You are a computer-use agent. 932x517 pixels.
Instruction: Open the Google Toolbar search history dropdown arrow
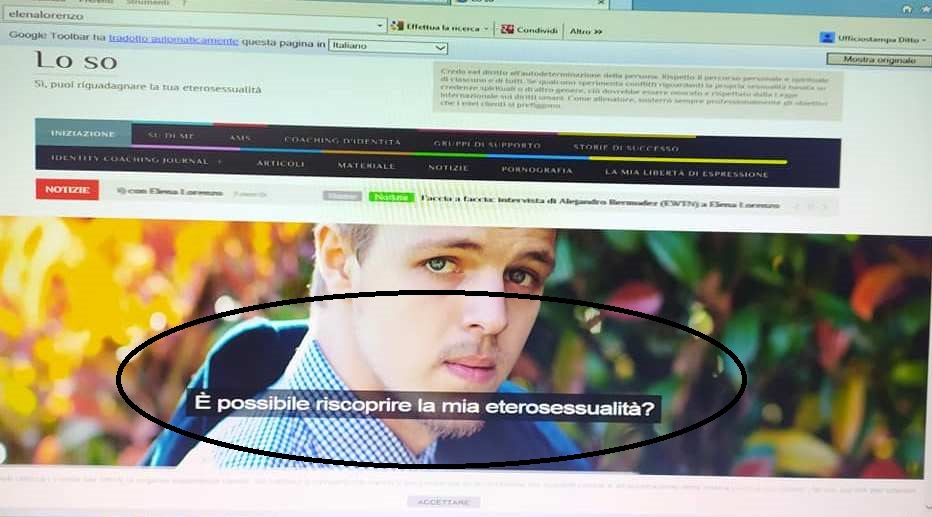pos(380,26)
